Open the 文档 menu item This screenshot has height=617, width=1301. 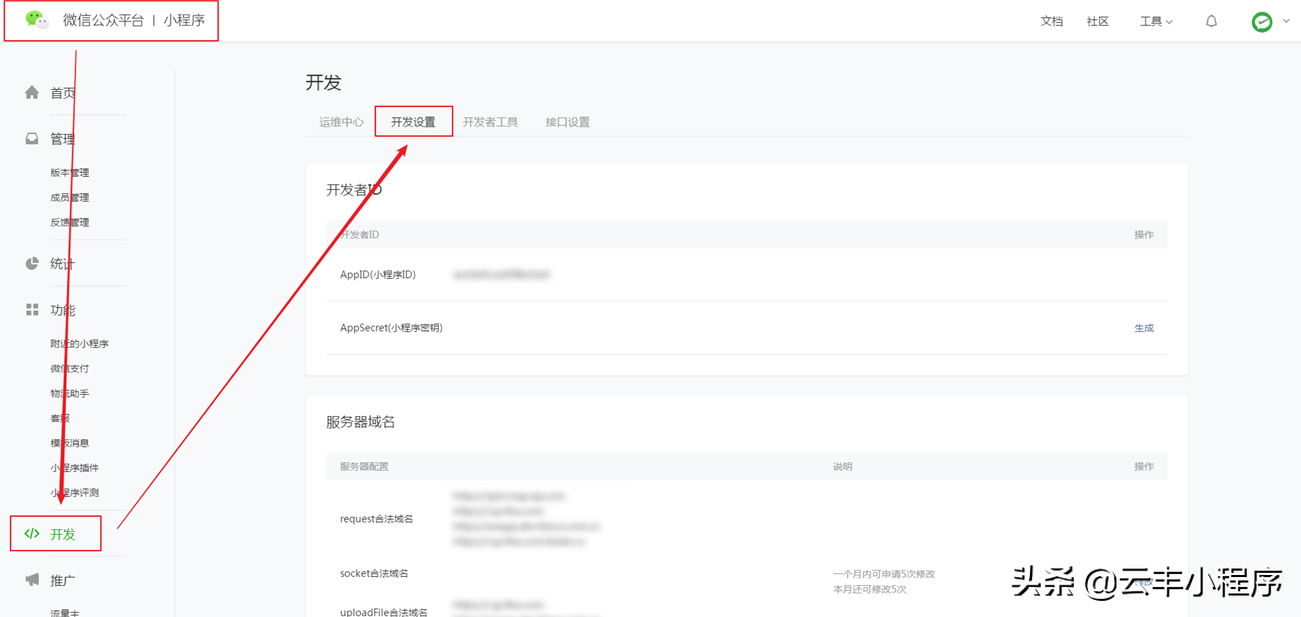click(x=1051, y=20)
